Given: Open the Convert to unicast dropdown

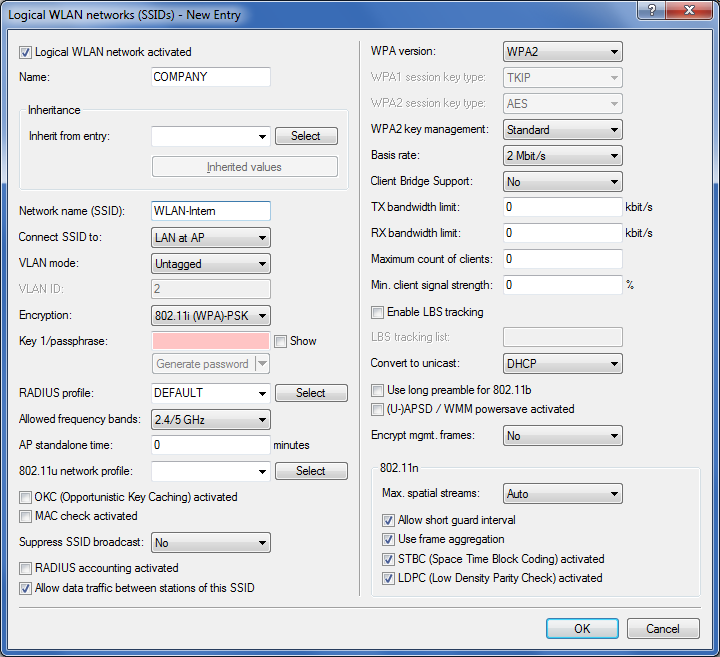Looking at the screenshot, I should pos(562,363).
